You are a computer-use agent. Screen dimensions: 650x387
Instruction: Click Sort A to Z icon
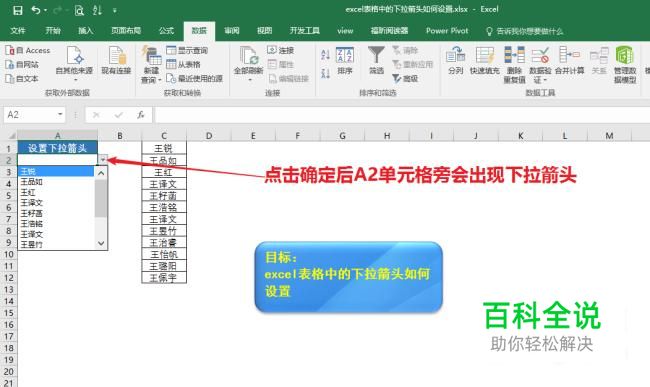[325, 54]
